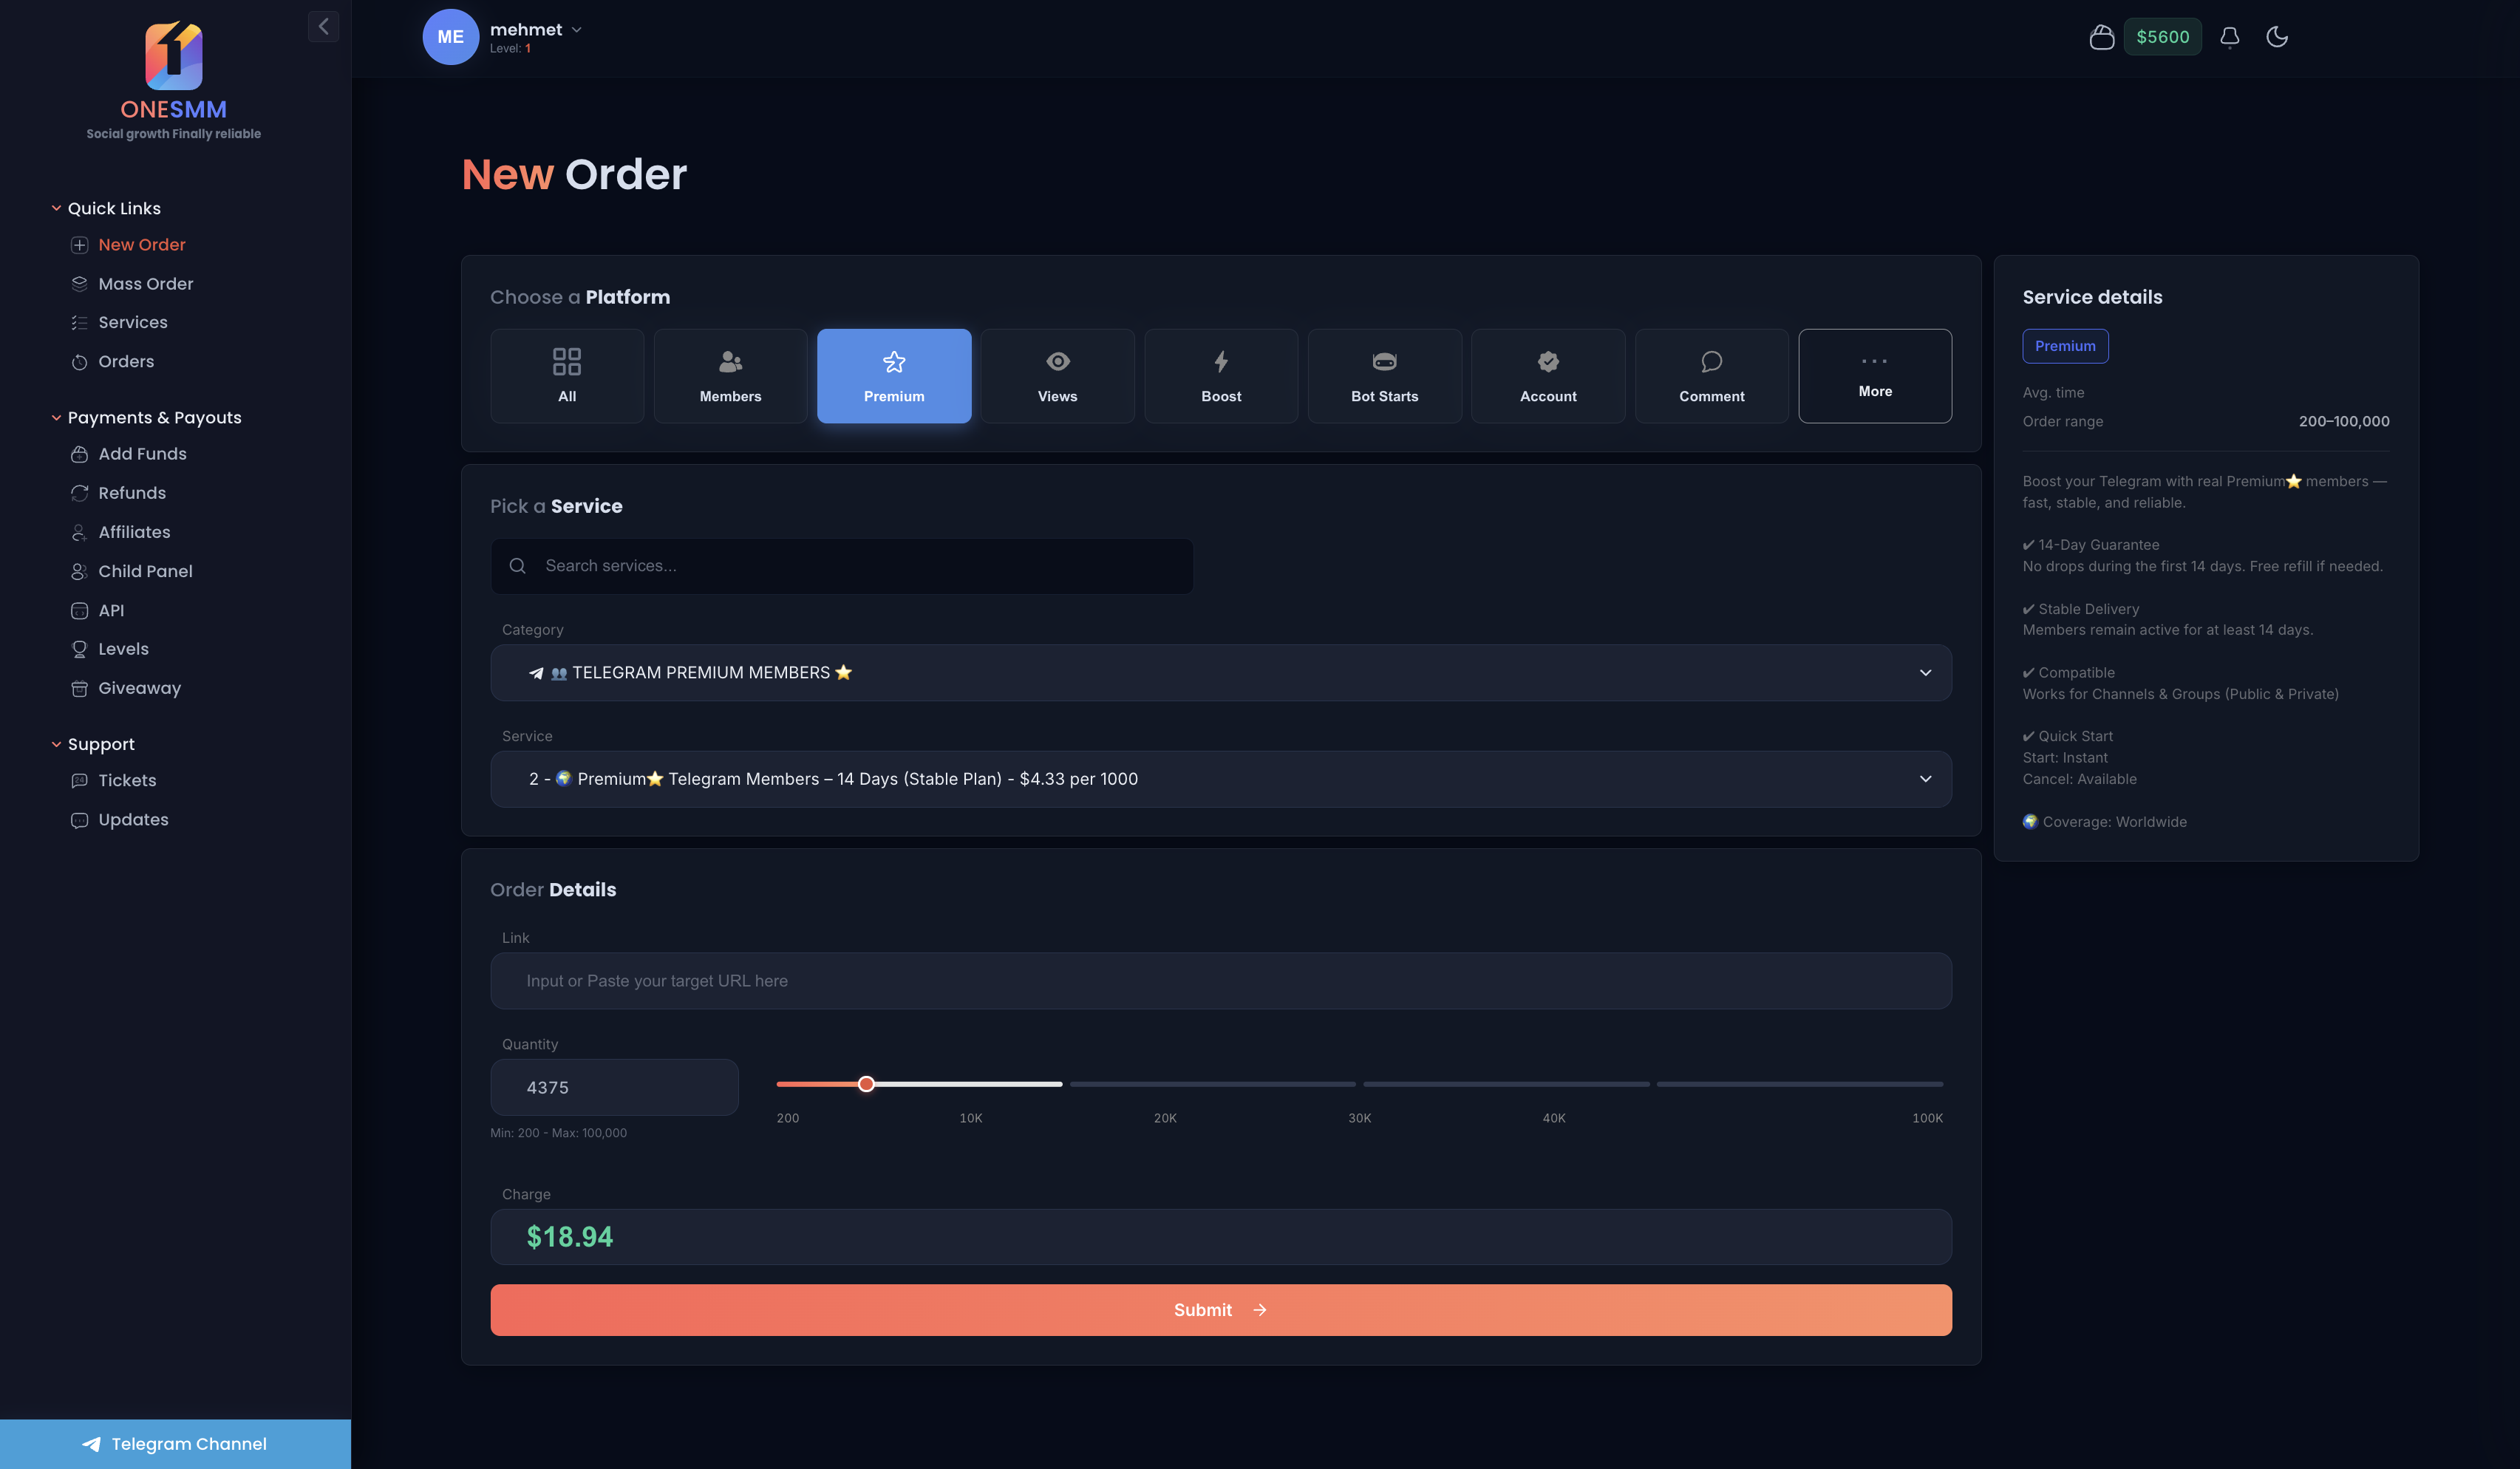Open the wallet icon in the header
2520x1469 pixels.
2101,37
